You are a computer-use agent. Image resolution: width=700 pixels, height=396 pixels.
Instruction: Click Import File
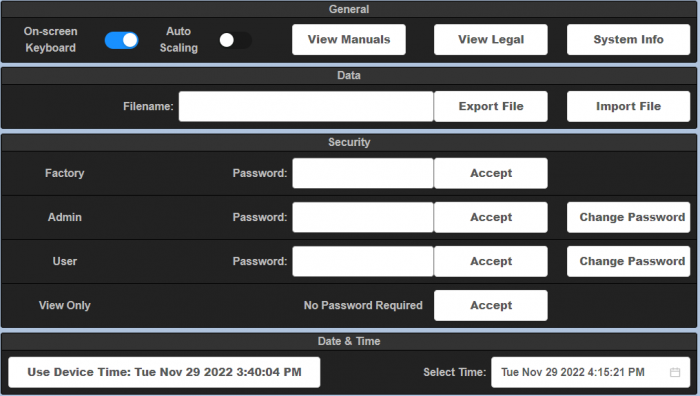tap(628, 106)
